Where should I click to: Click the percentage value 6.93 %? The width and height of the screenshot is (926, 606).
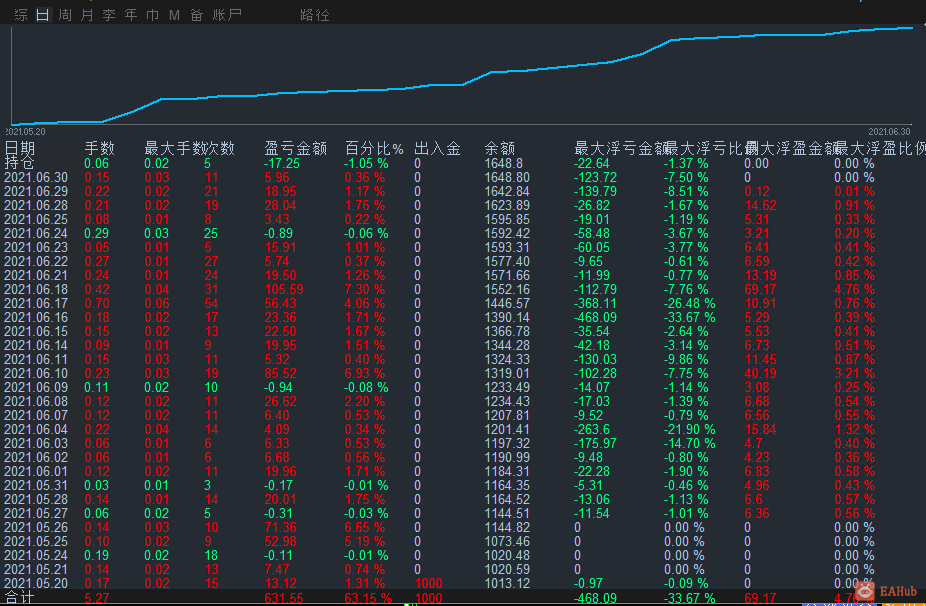pyautogui.click(x=365, y=373)
